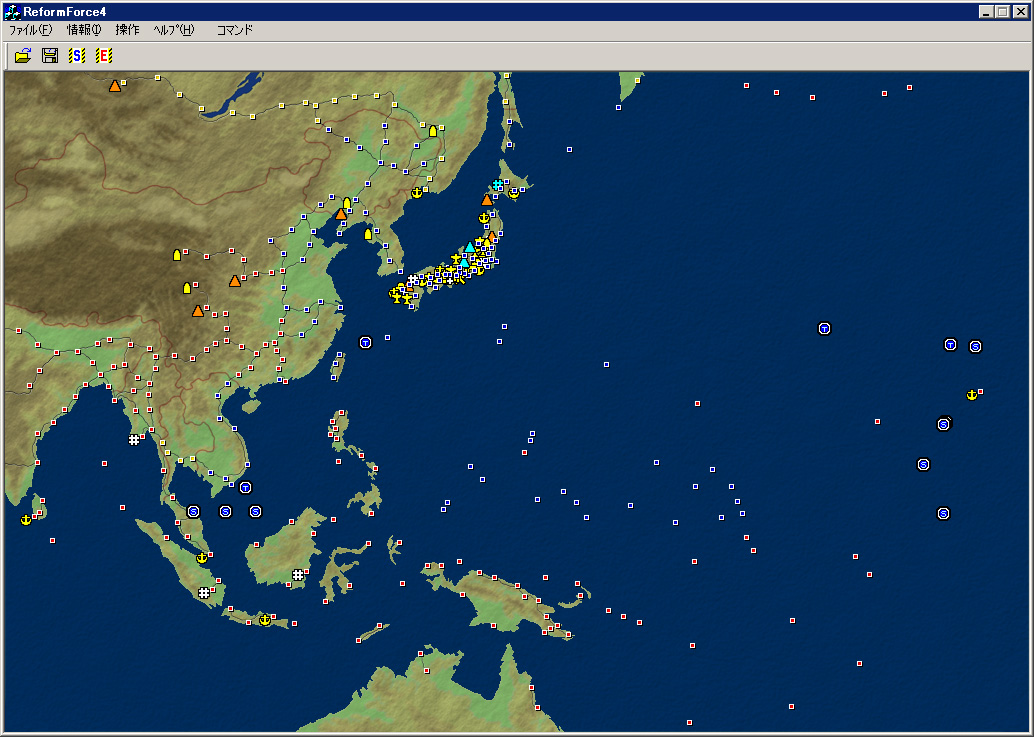Open the コマンド menu
The width and height of the screenshot is (1034, 737).
point(235,30)
